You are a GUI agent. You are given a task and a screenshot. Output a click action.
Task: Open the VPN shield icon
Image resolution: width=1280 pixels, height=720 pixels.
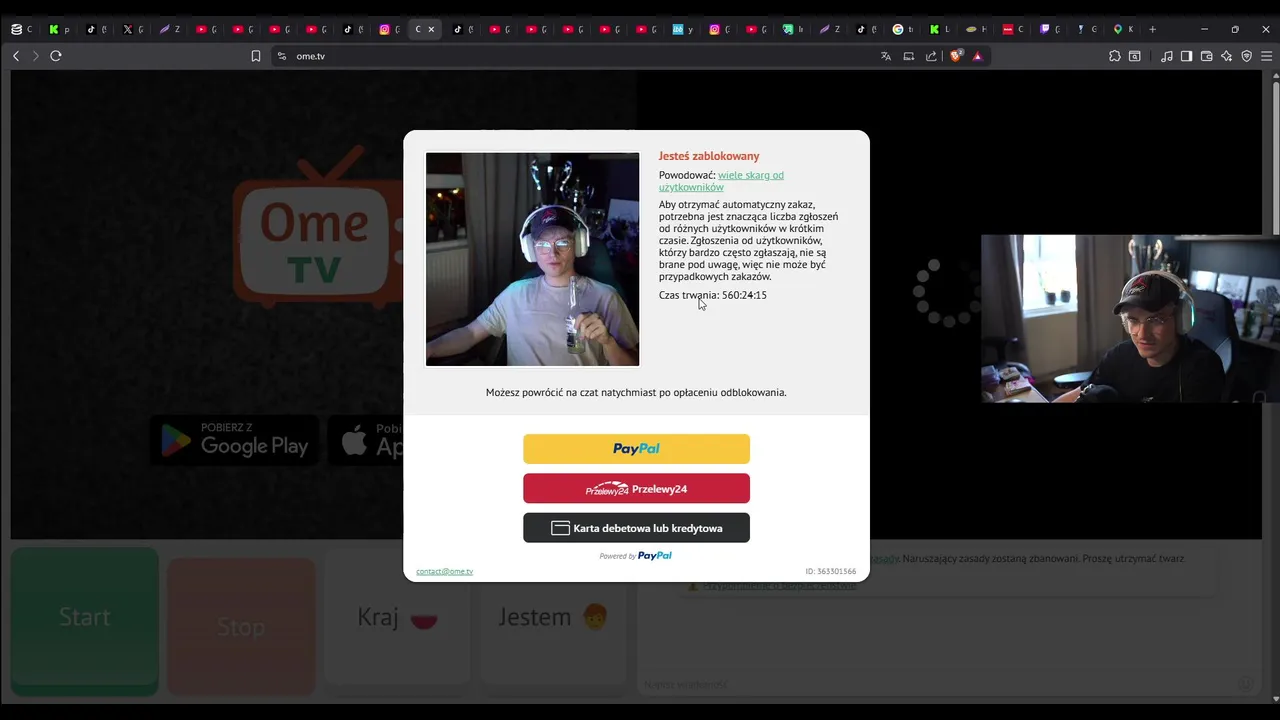(x=1246, y=56)
